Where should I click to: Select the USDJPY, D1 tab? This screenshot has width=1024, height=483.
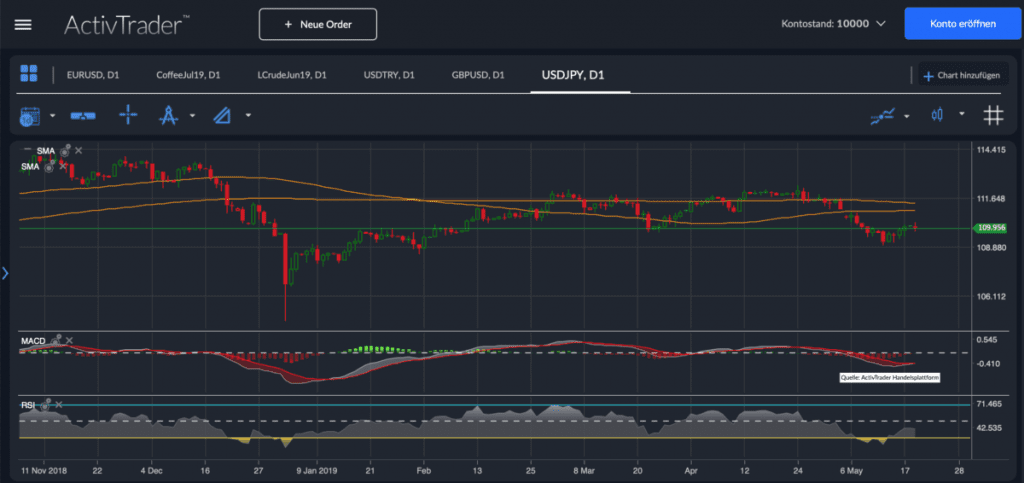click(x=573, y=75)
